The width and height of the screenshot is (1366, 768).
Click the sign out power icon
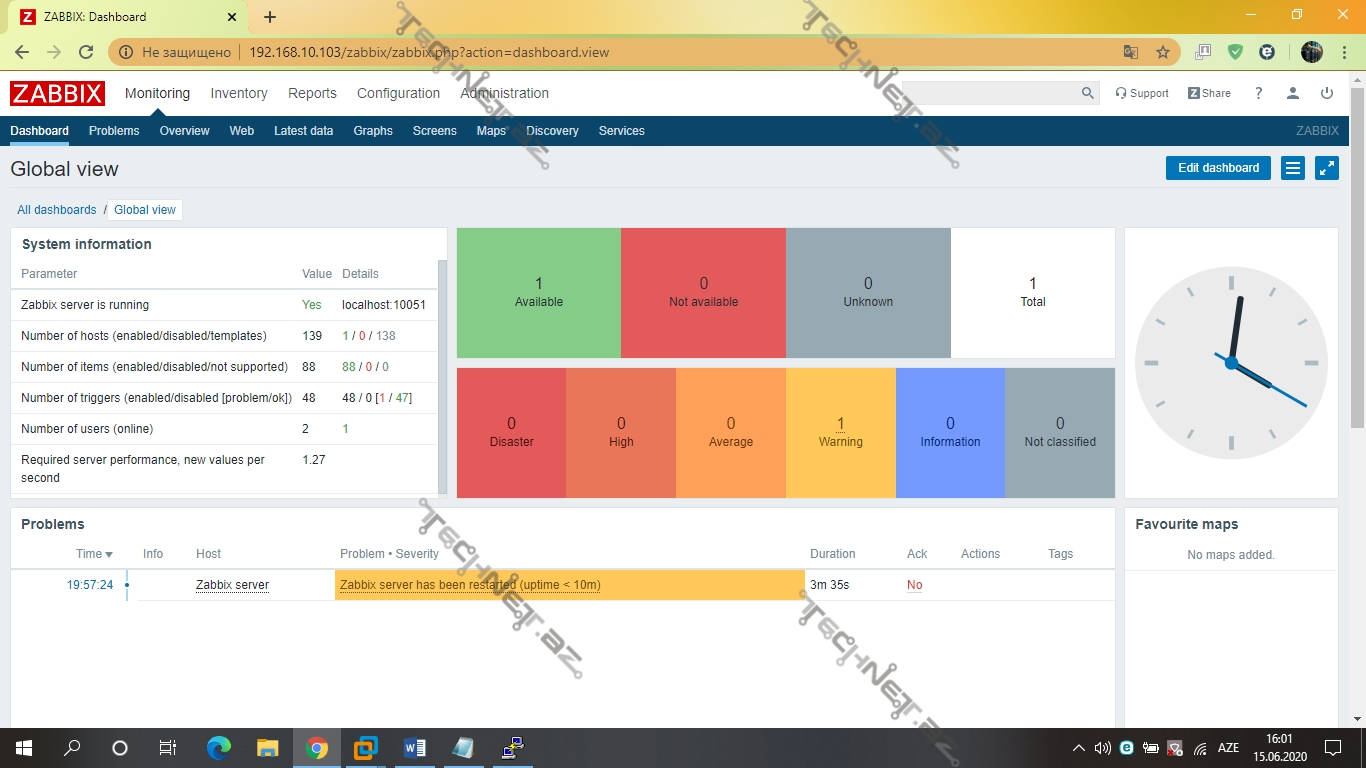coord(1327,93)
